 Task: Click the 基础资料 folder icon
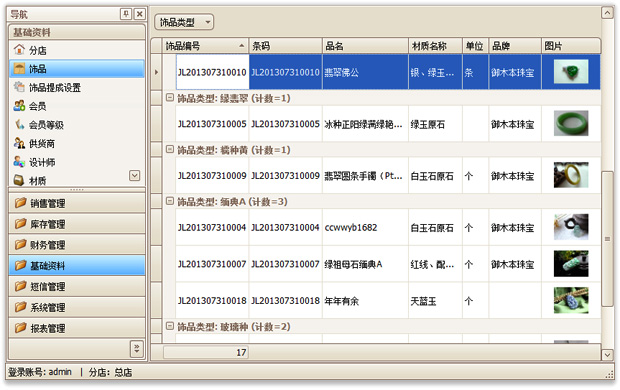coord(21,265)
